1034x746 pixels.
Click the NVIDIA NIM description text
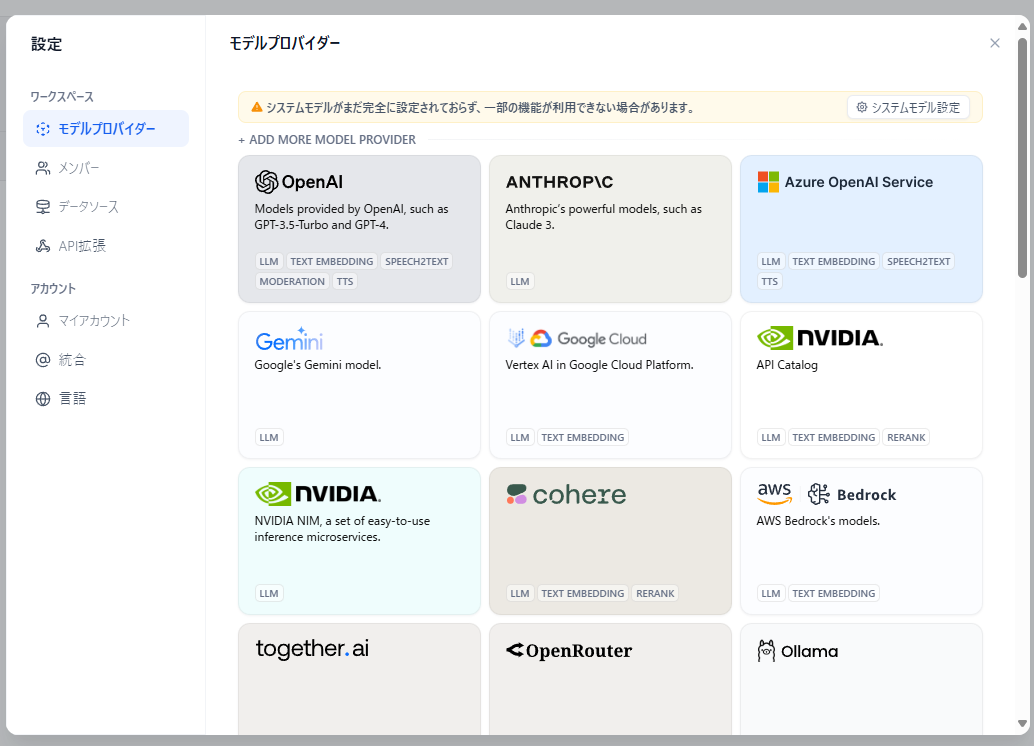(342, 529)
